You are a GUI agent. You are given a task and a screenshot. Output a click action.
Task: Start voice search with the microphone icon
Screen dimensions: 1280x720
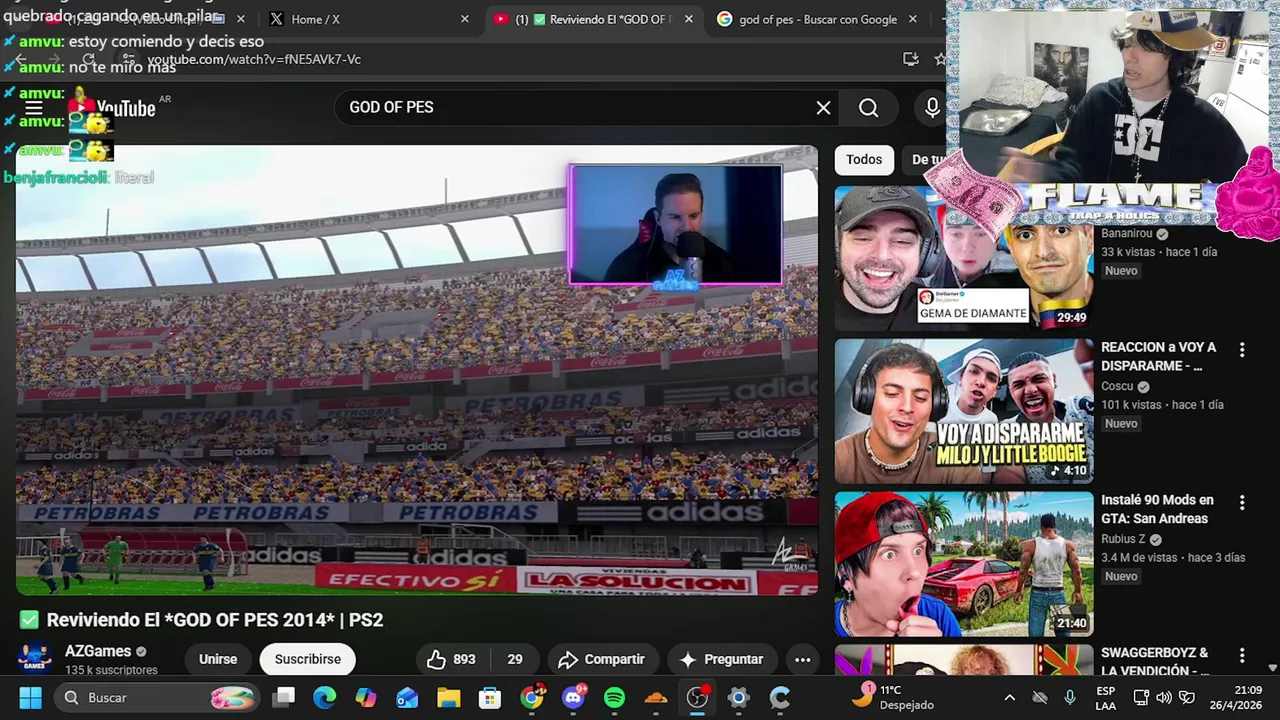(x=932, y=108)
